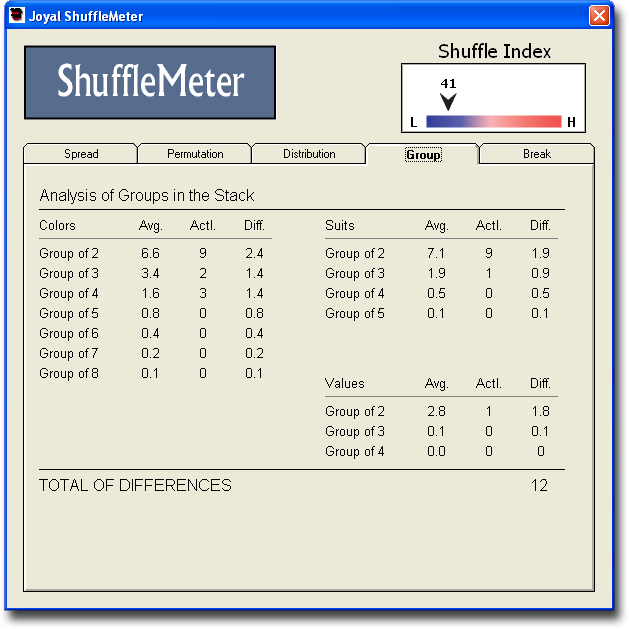Screen dimensions: 629x629
Task: Click the 6.6 average in Colors
Action: tap(150, 254)
